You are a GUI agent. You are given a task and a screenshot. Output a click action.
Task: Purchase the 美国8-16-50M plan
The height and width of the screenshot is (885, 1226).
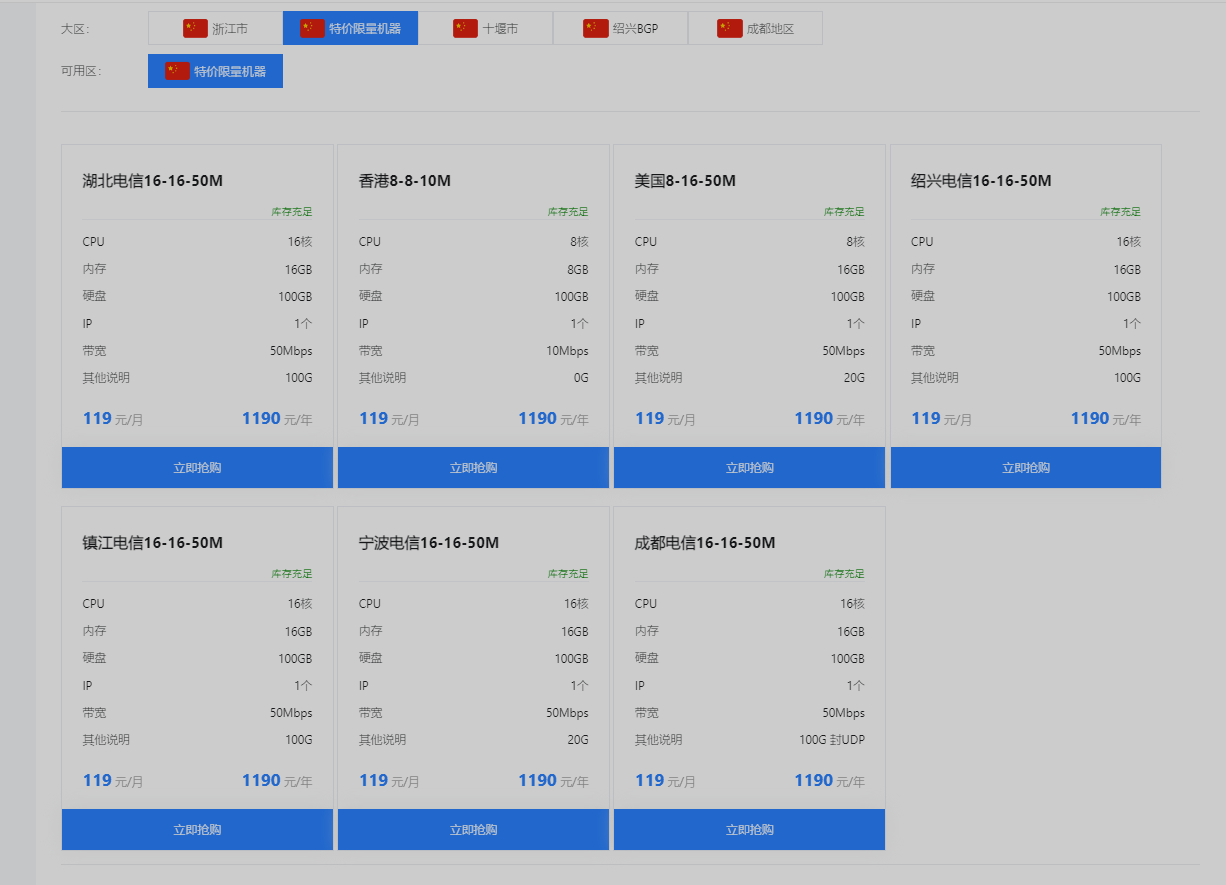(x=749, y=468)
